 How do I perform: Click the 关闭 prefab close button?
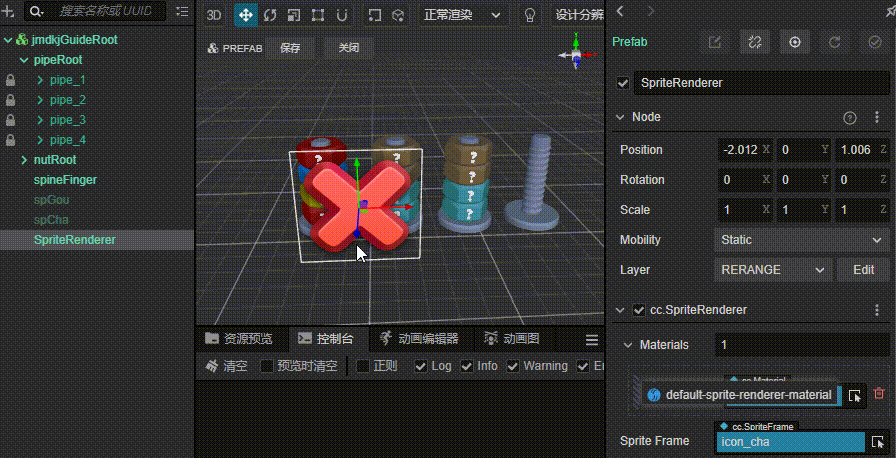click(349, 48)
